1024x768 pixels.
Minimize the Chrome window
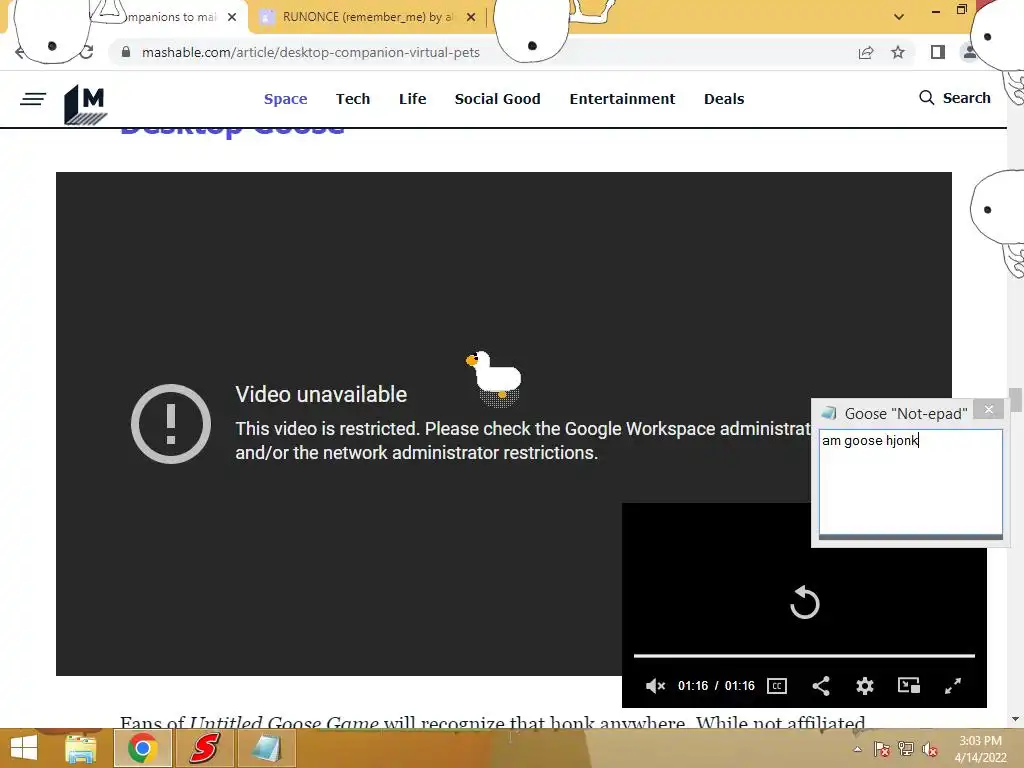click(x=936, y=11)
